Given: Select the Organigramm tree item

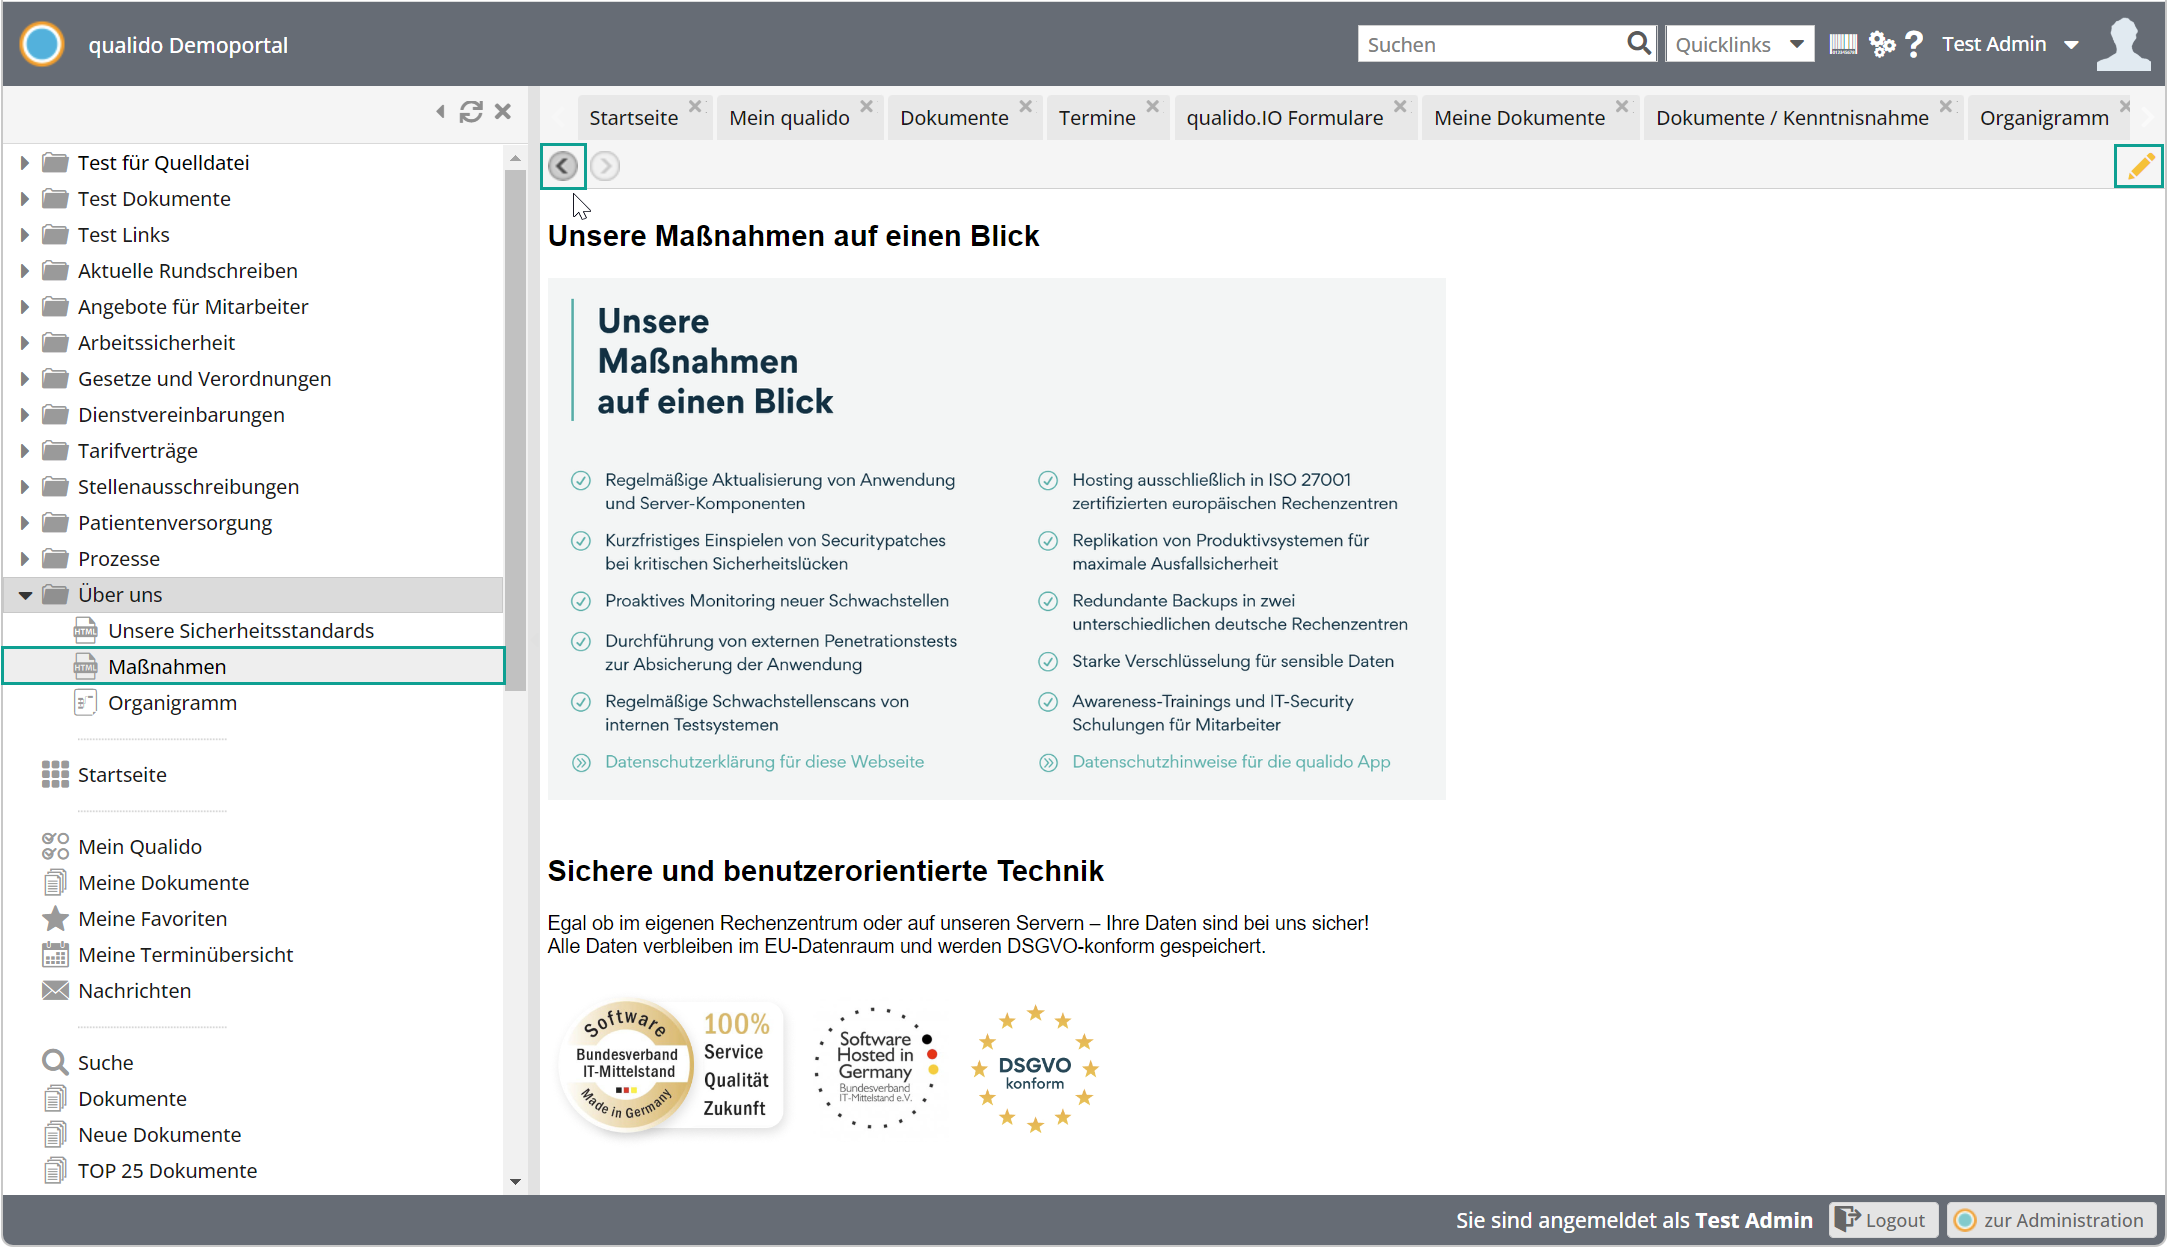Looking at the screenshot, I should 172,703.
